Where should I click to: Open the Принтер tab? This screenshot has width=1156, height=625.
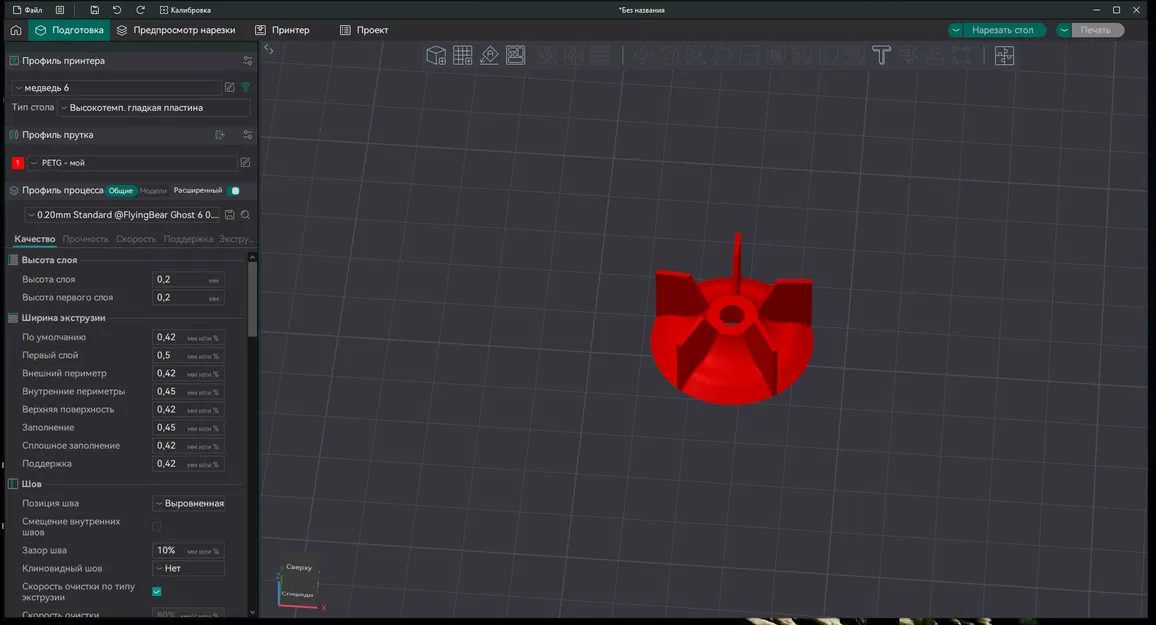pyautogui.click(x=282, y=30)
